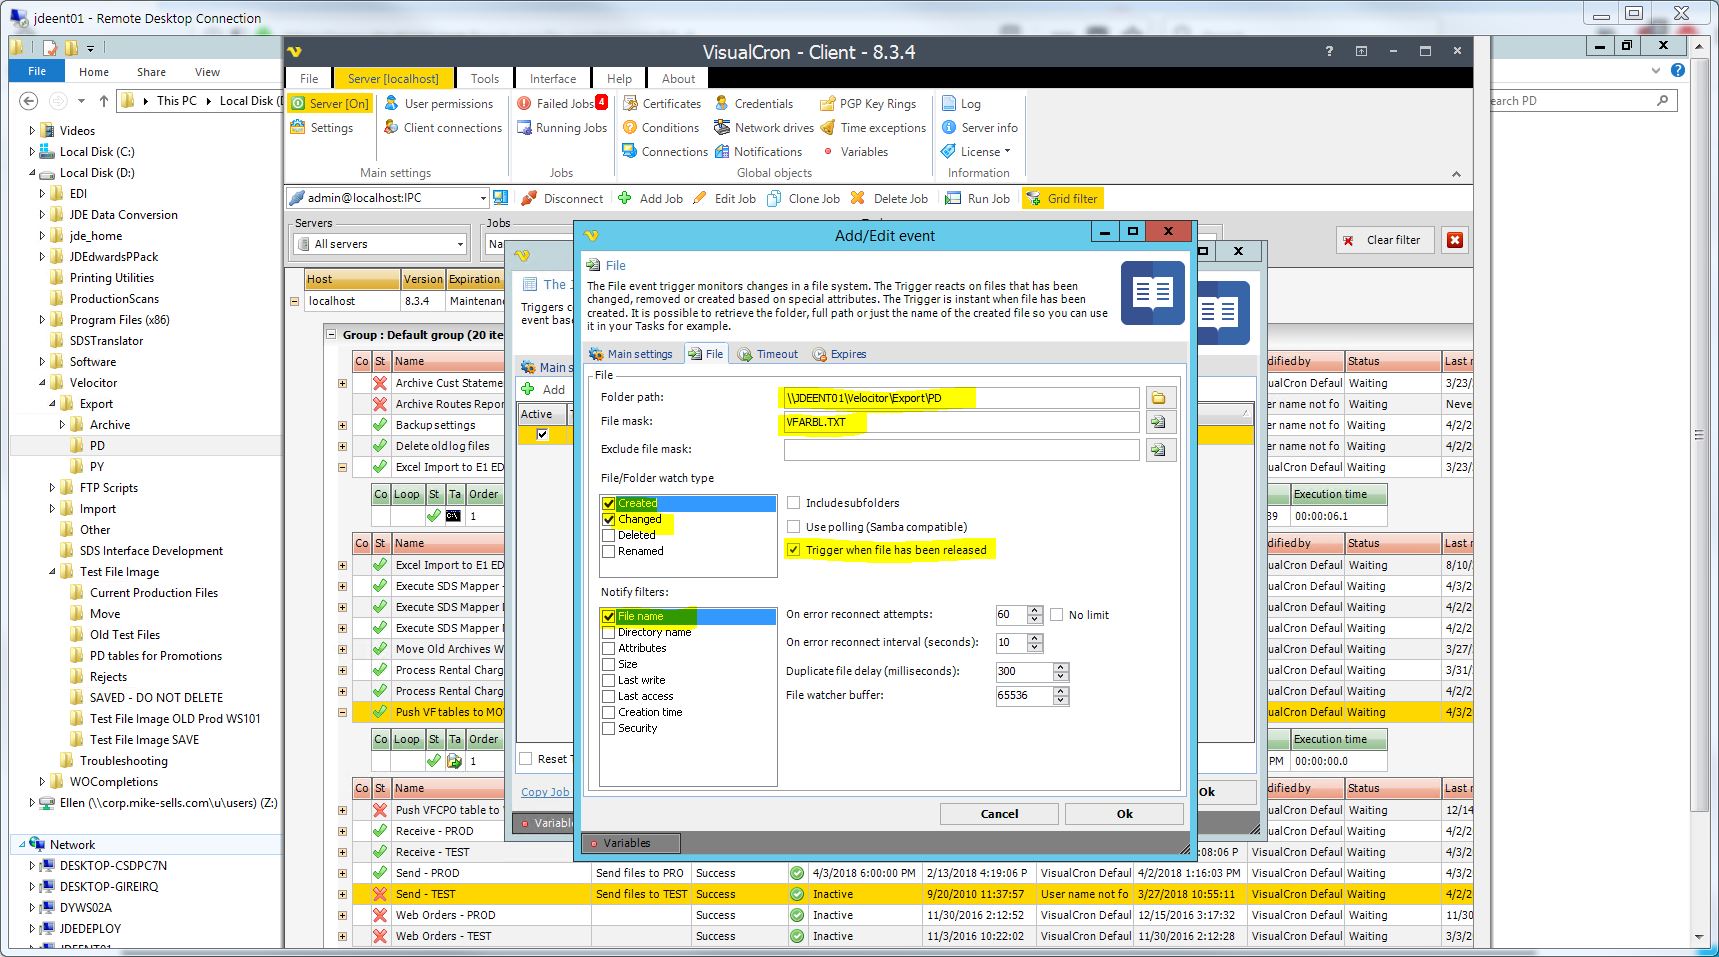Open Failed Jobs list in ribbon
Image resolution: width=1719 pixels, height=957 pixels.
coord(562,103)
